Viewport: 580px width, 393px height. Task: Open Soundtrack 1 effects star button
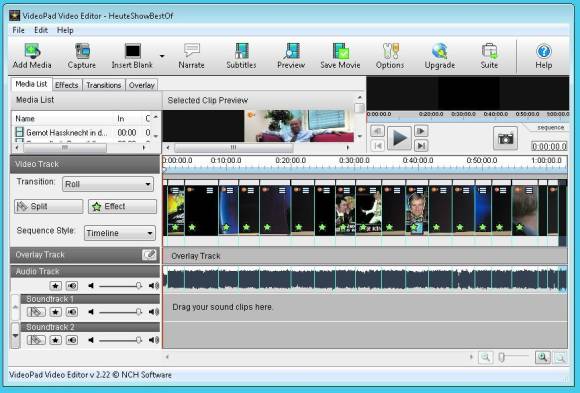point(55,312)
